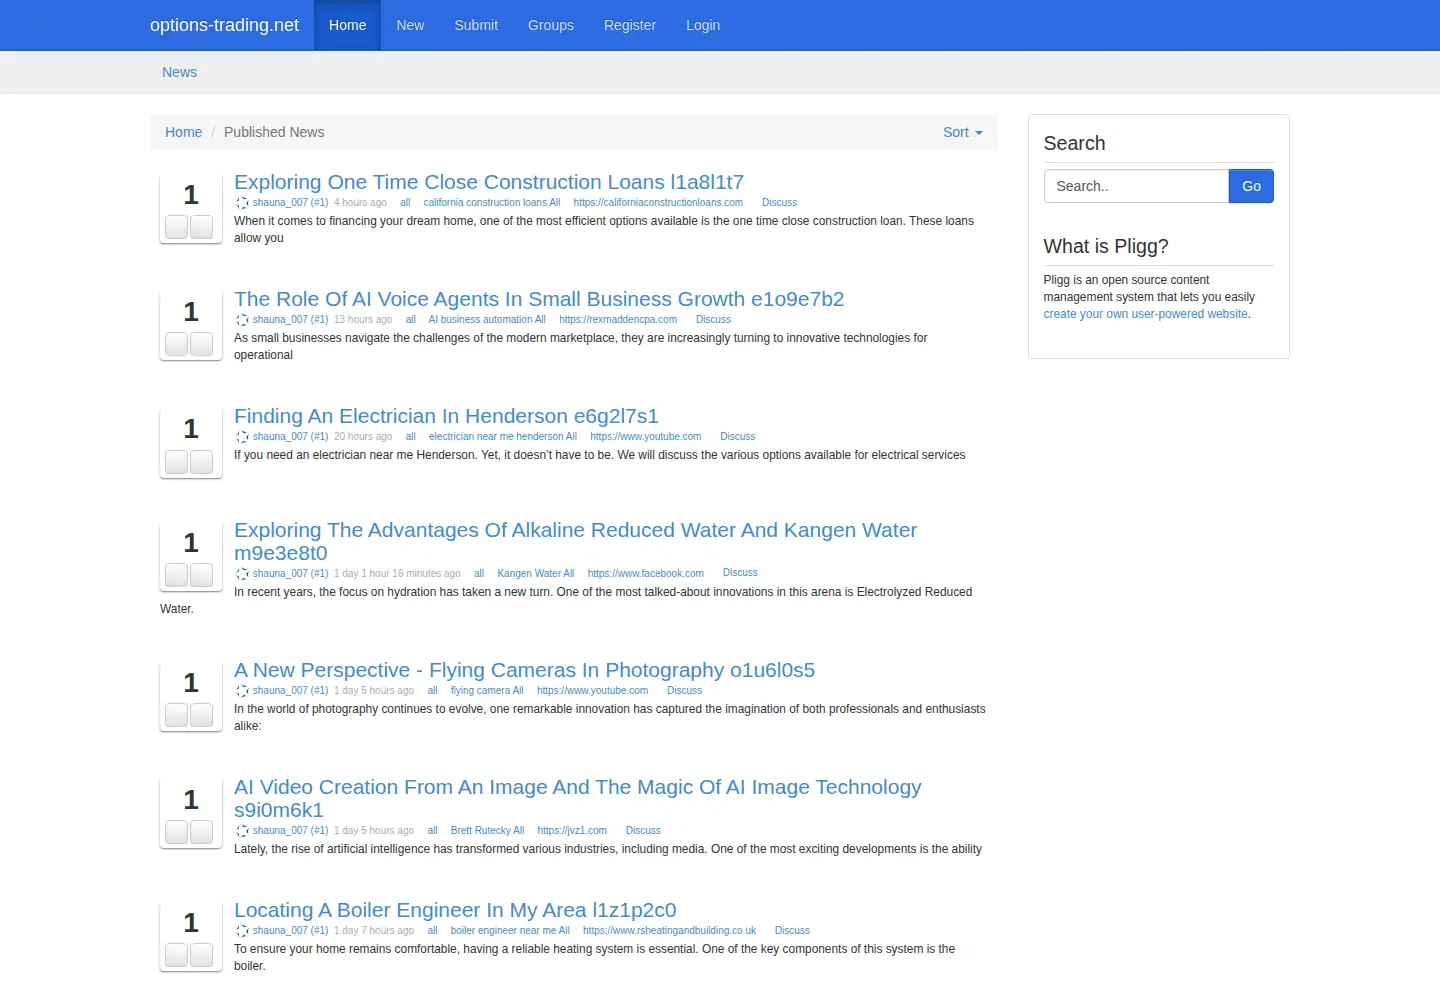The width and height of the screenshot is (1440, 1000).
Task: Click author avatar icon on Boiler Engineer story
Action: (242, 931)
